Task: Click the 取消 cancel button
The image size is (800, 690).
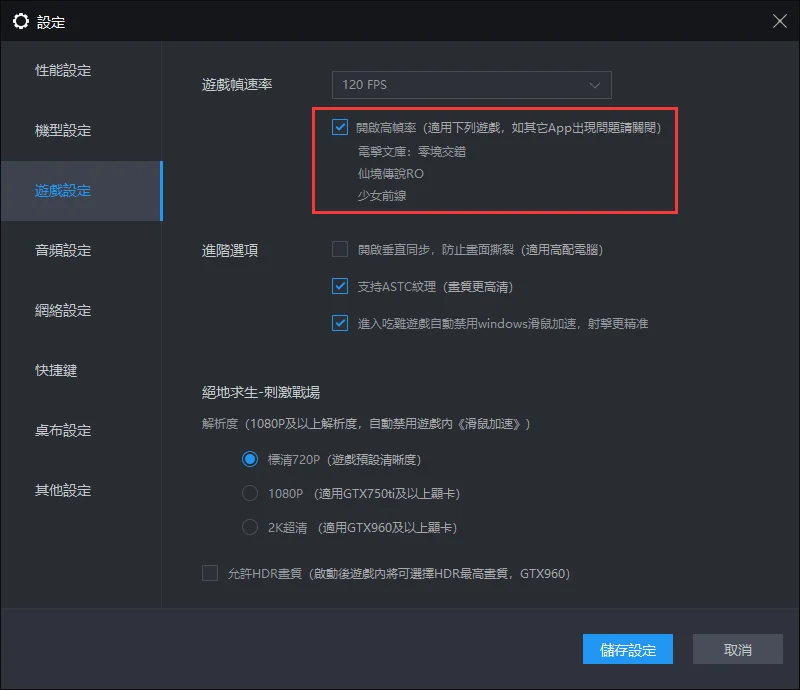Action: (x=738, y=649)
